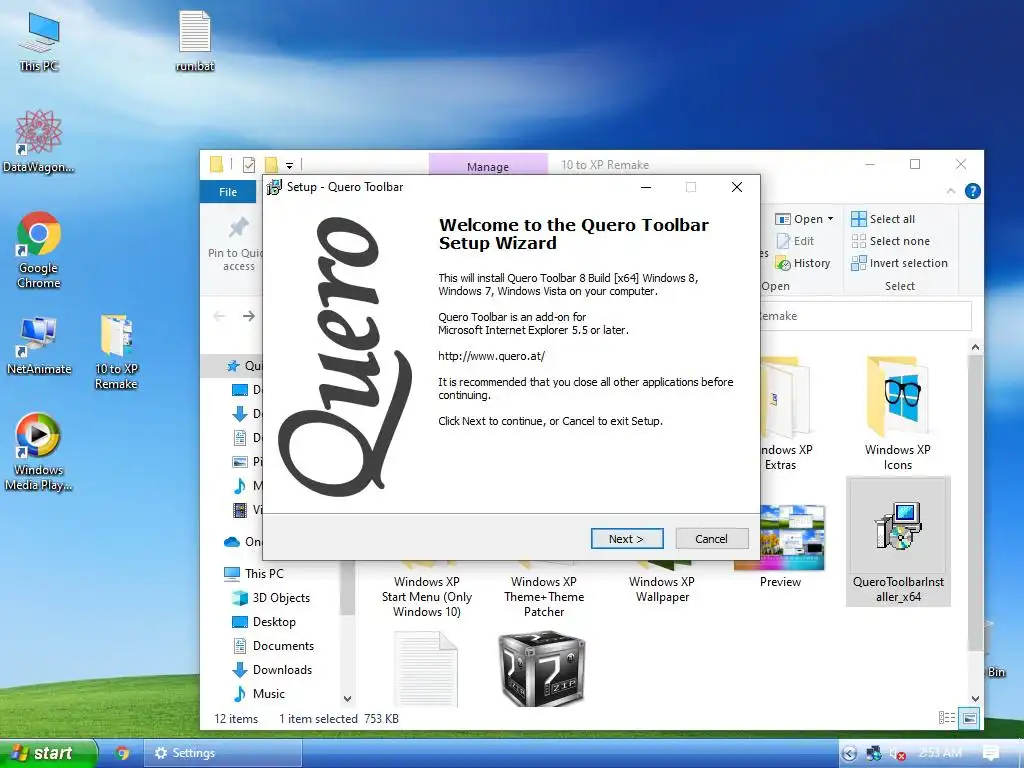Switch to details view icon
Viewport: 1024px width, 768px height.
click(x=946, y=718)
